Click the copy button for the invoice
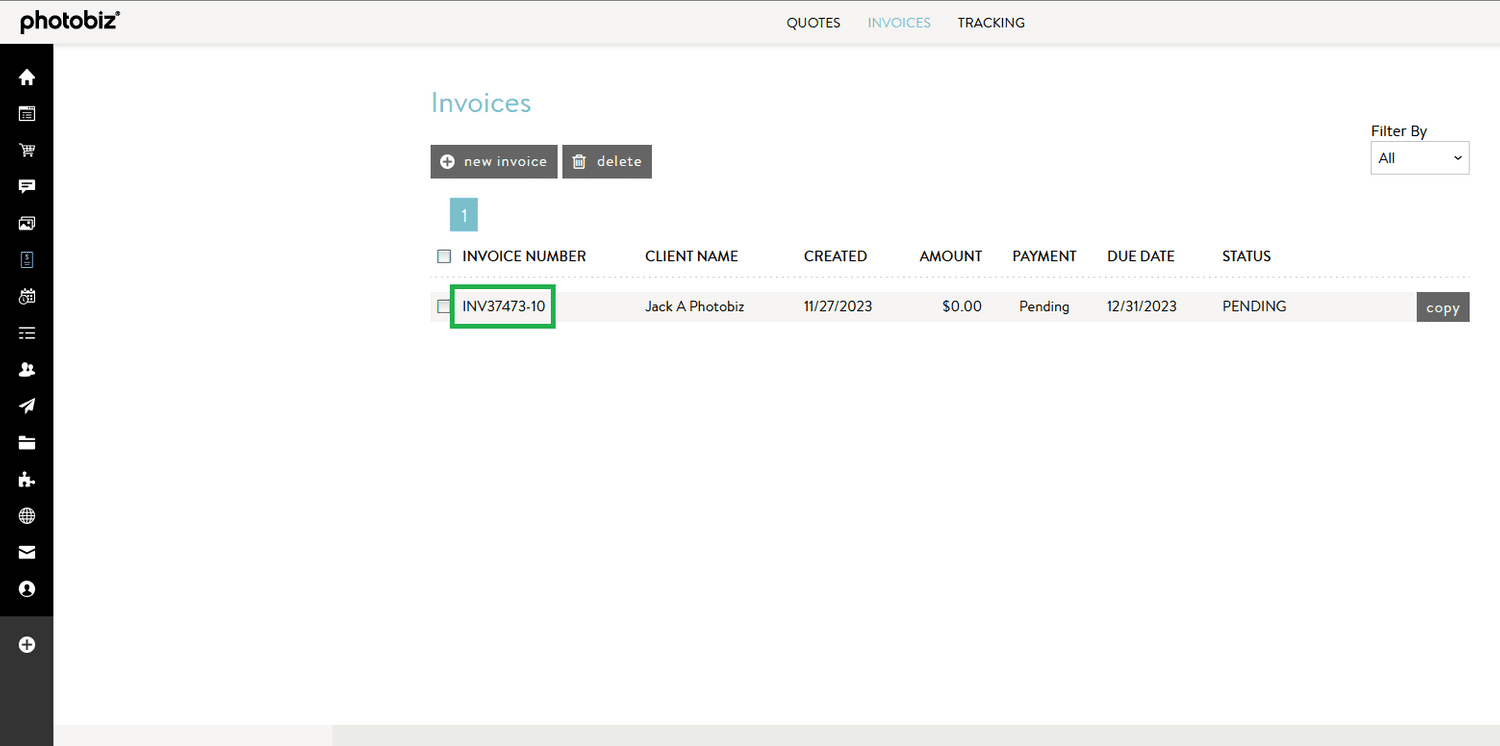Image resolution: width=1500 pixels, height=746 pixels. coord(1443,306)
